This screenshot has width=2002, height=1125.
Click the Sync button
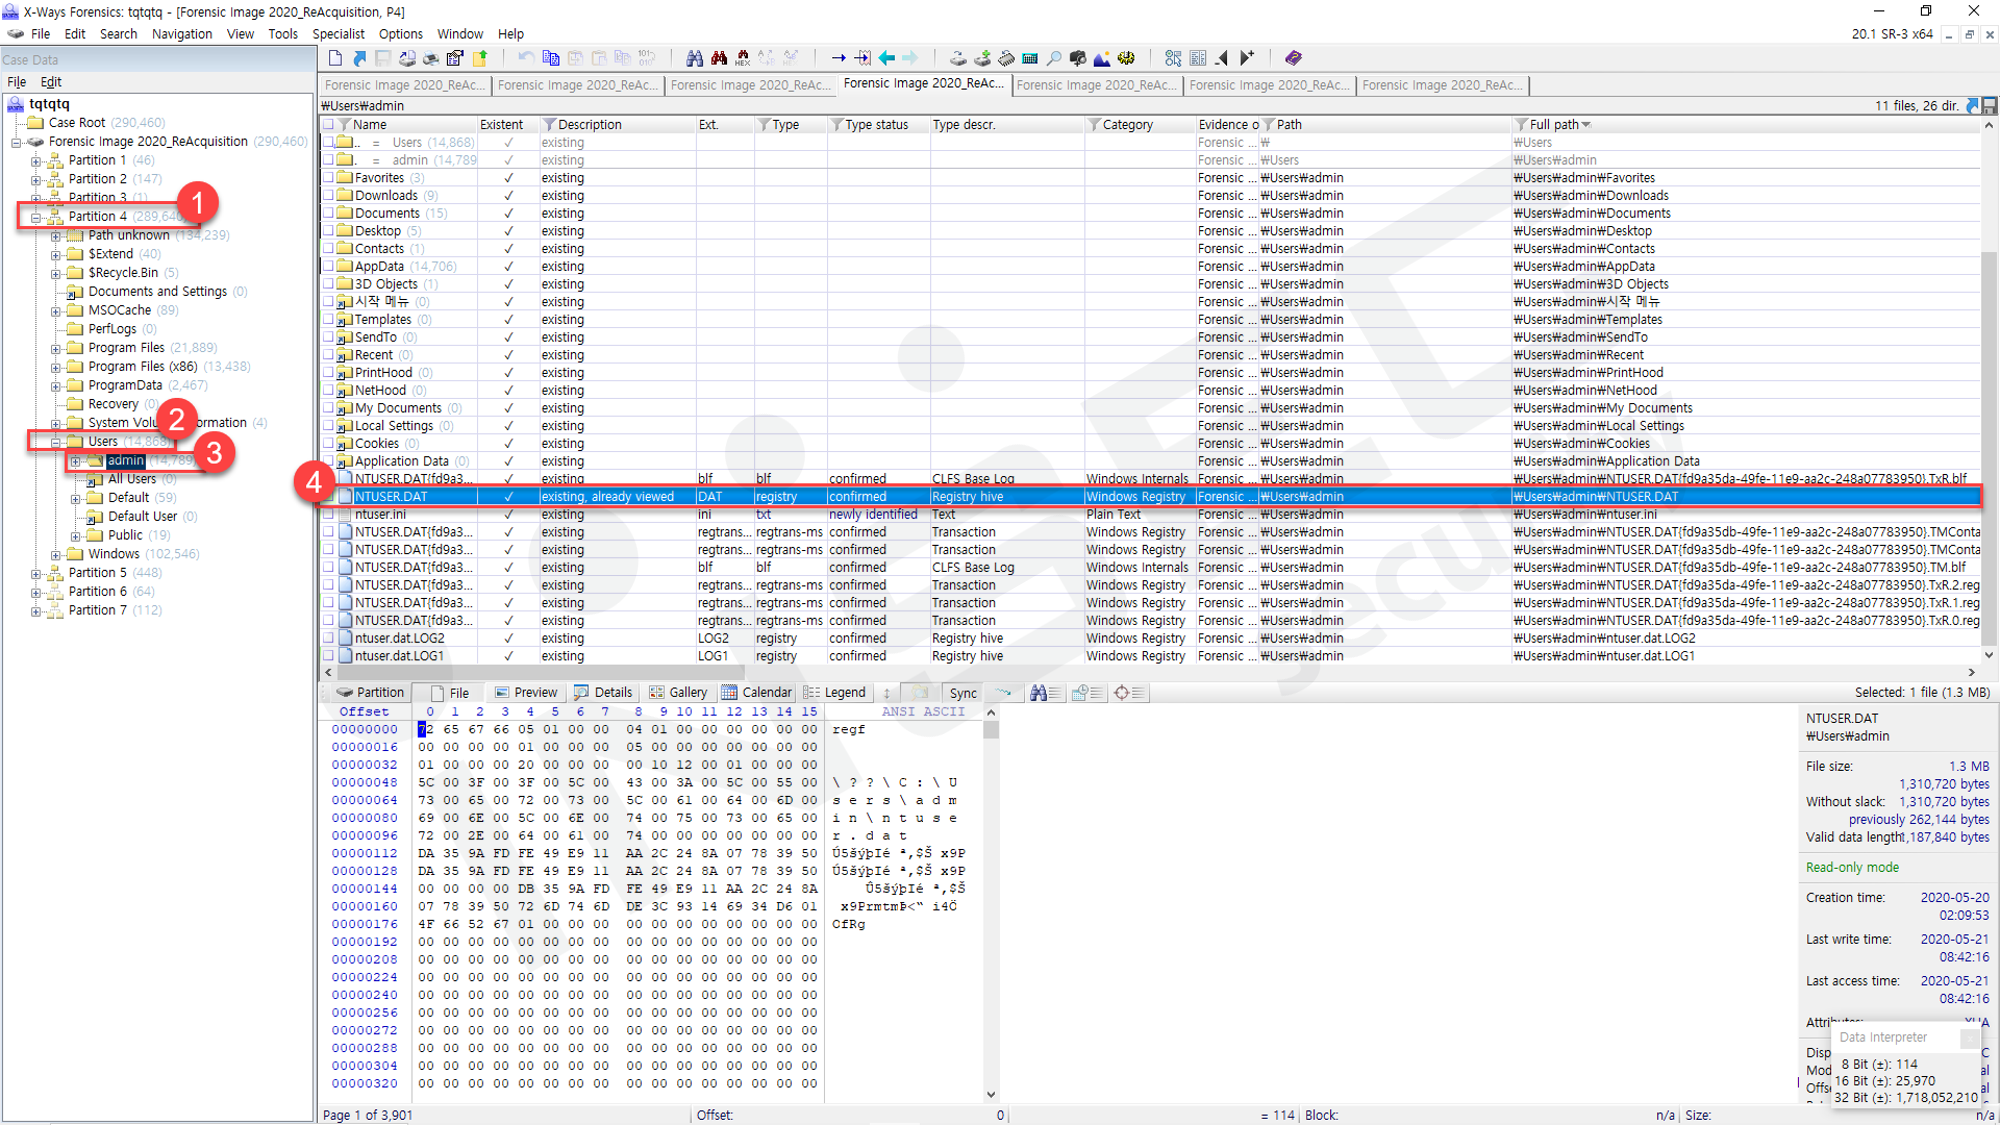pyautogui.click(x=962, y=692)
